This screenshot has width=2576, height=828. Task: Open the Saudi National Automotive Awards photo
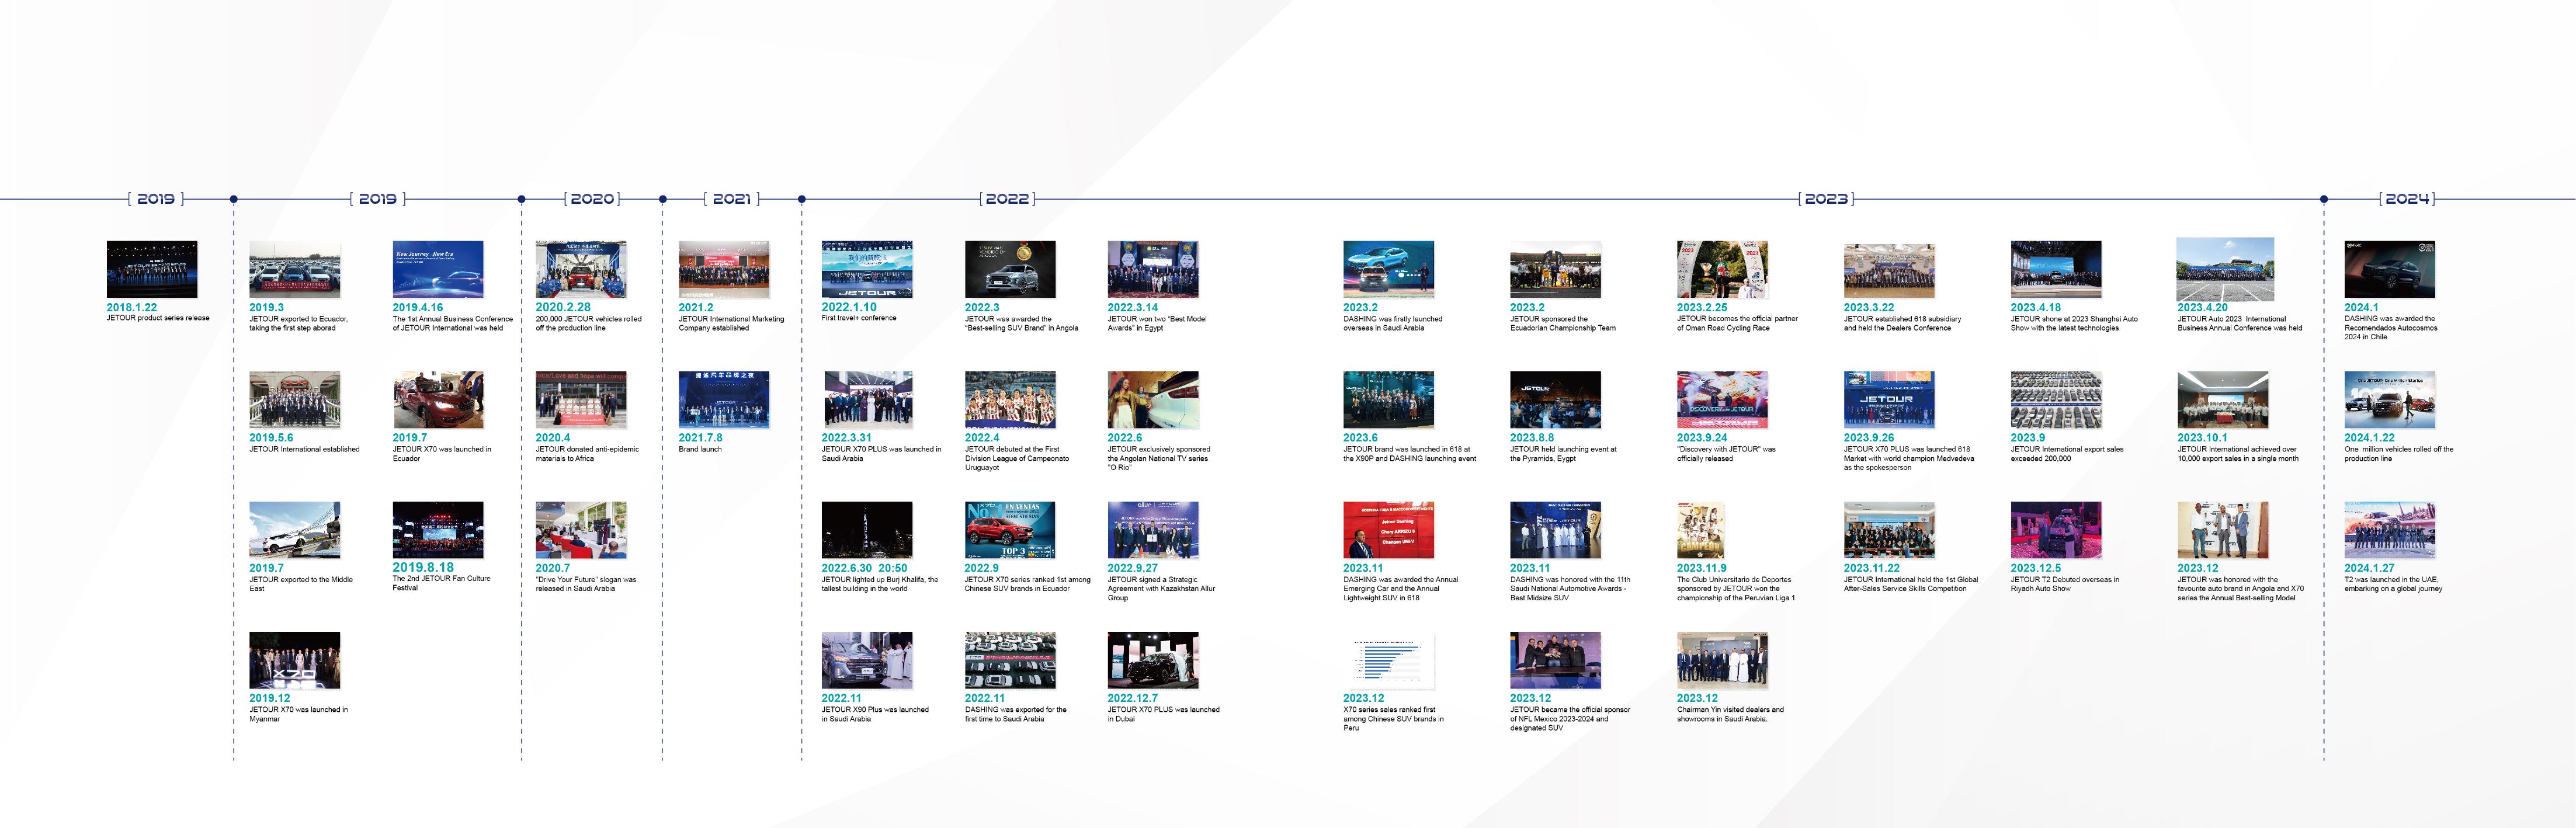pos(1555,530)
